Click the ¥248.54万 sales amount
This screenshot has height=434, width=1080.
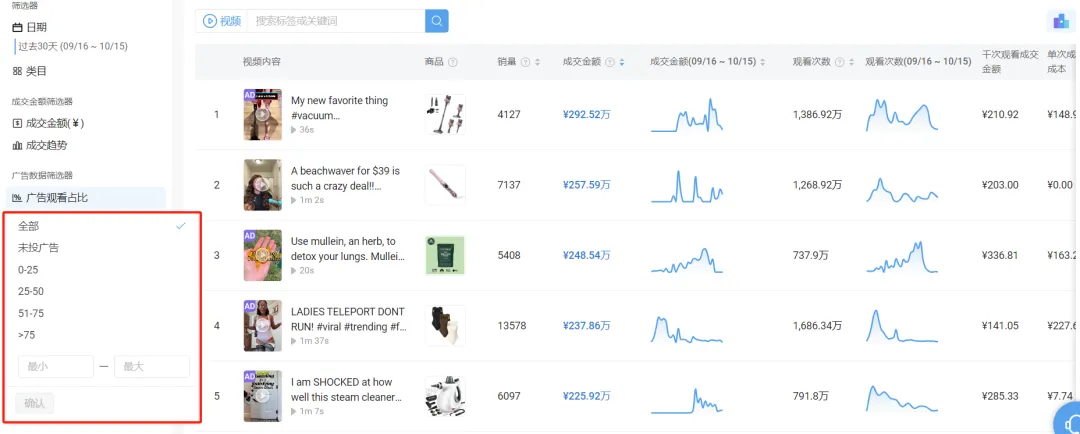[x=586, y=255]
